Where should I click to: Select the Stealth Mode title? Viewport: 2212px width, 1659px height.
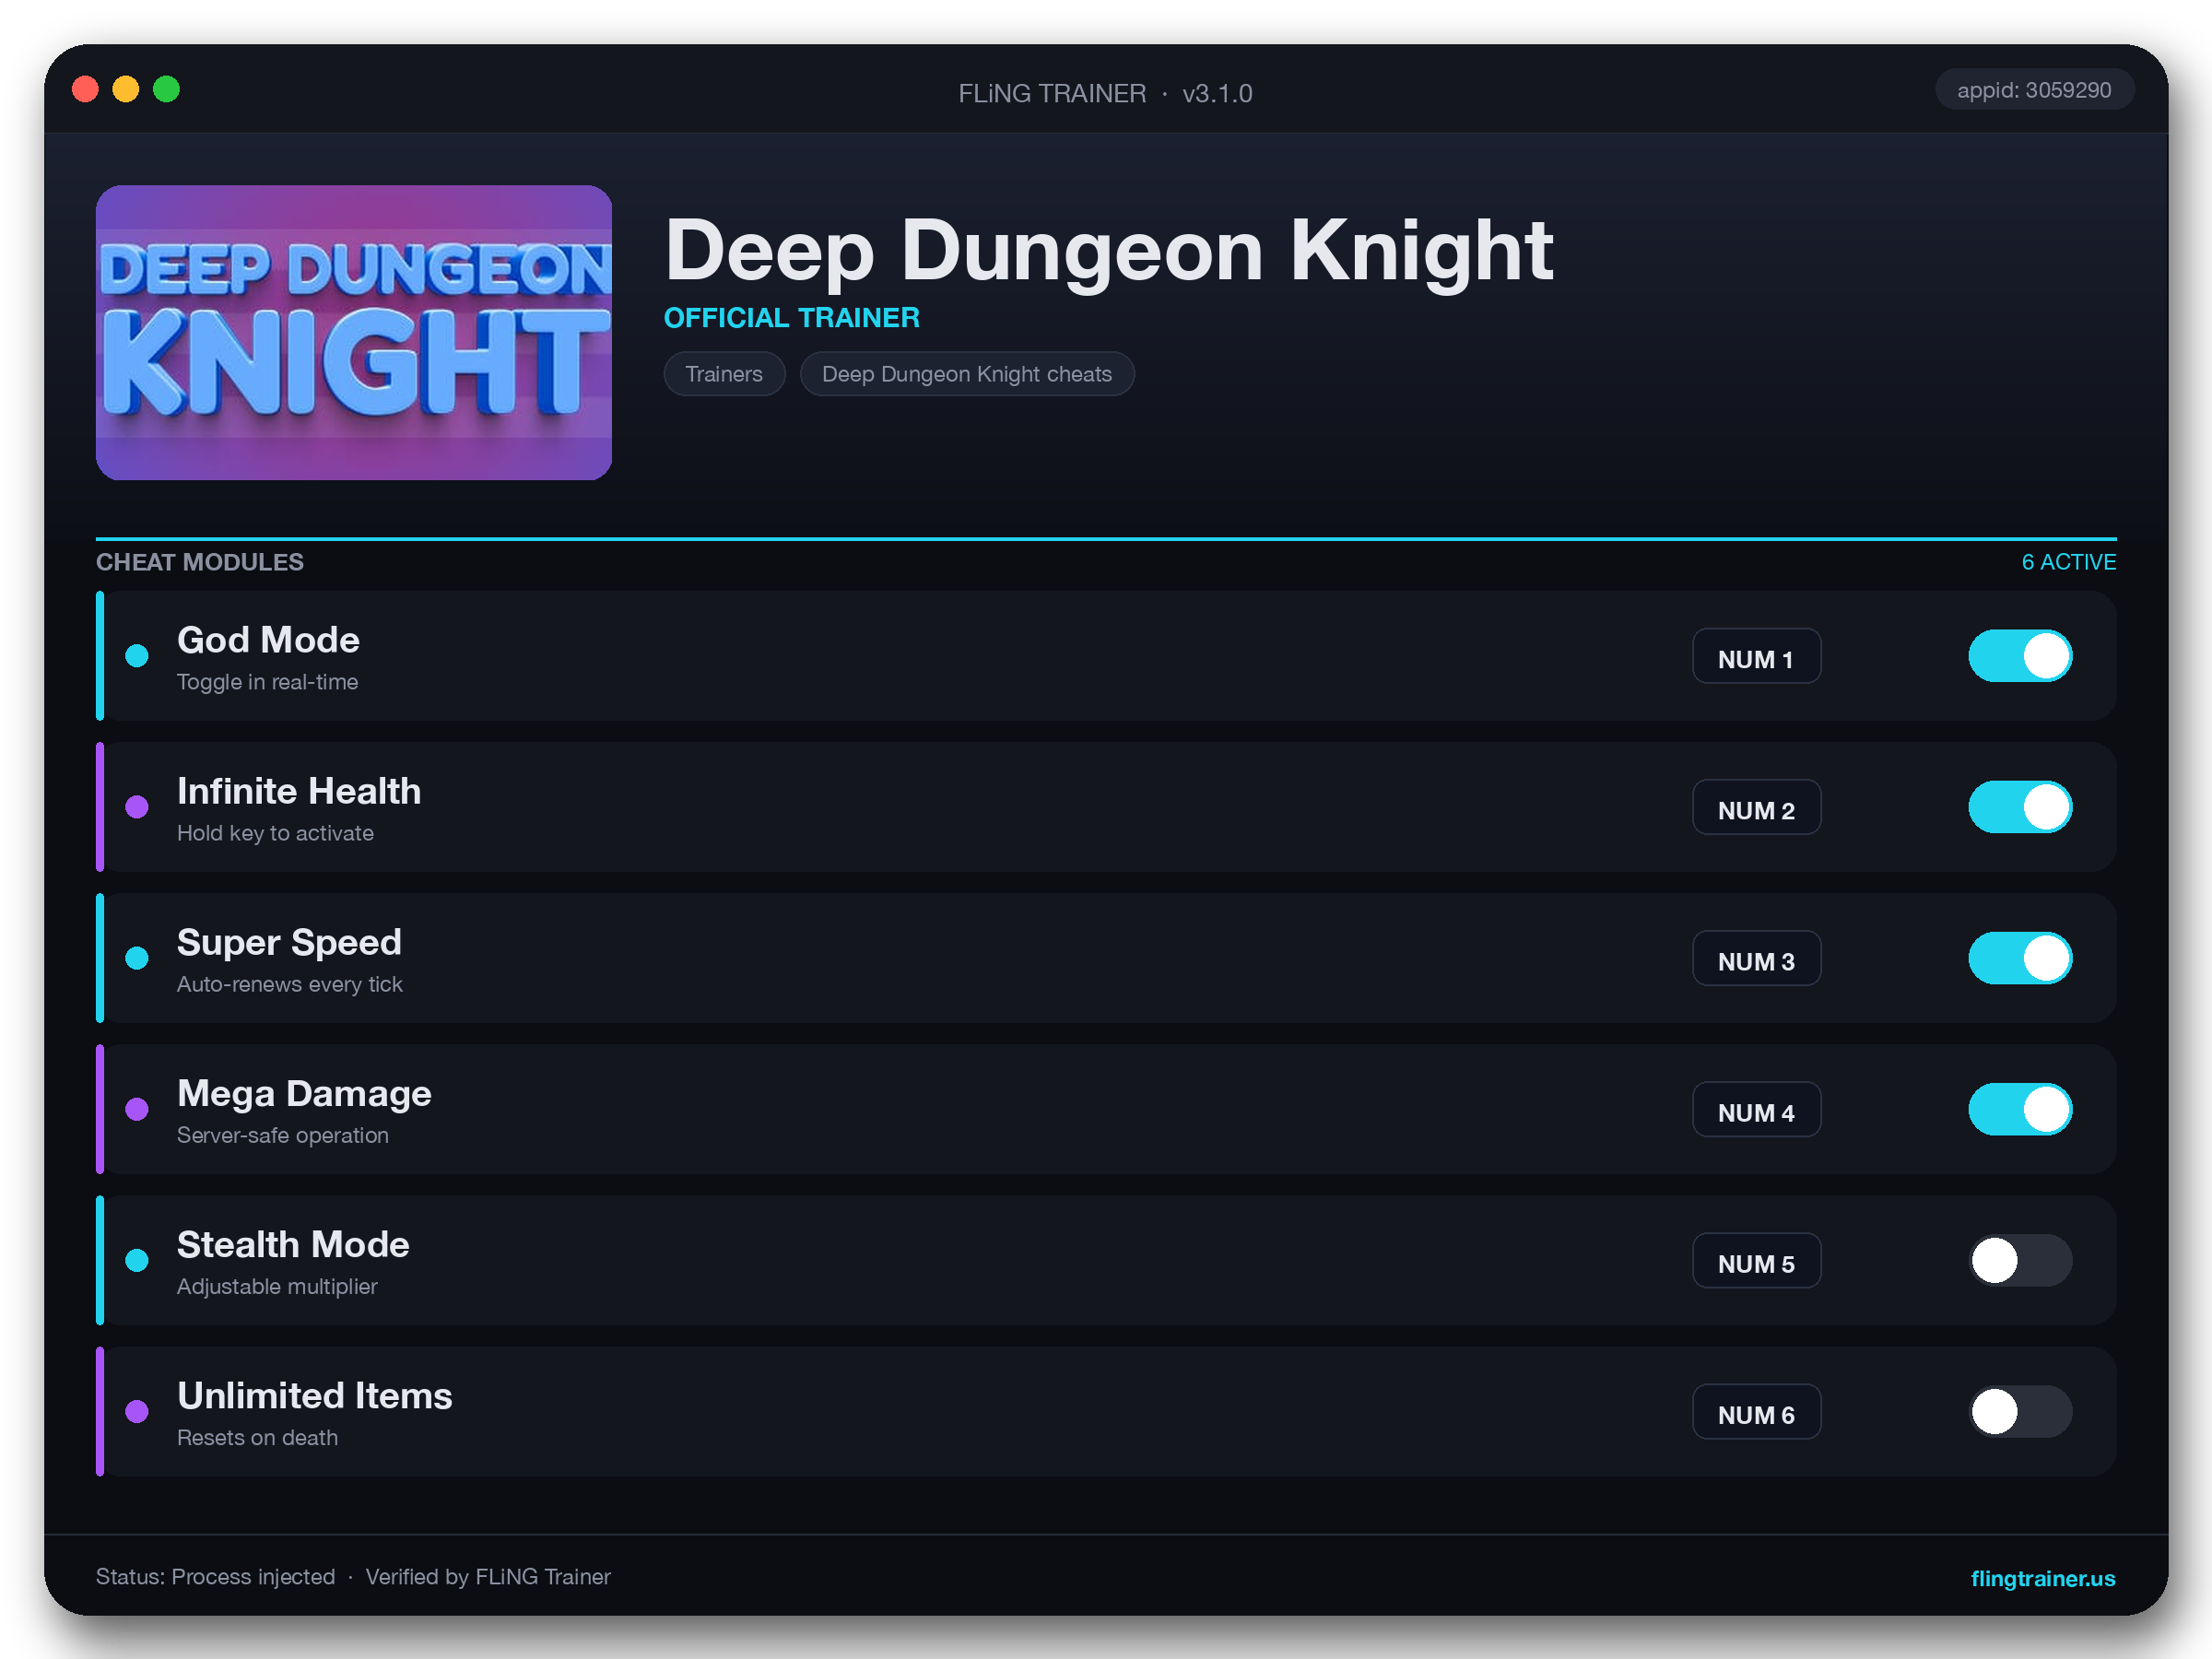293,1245
